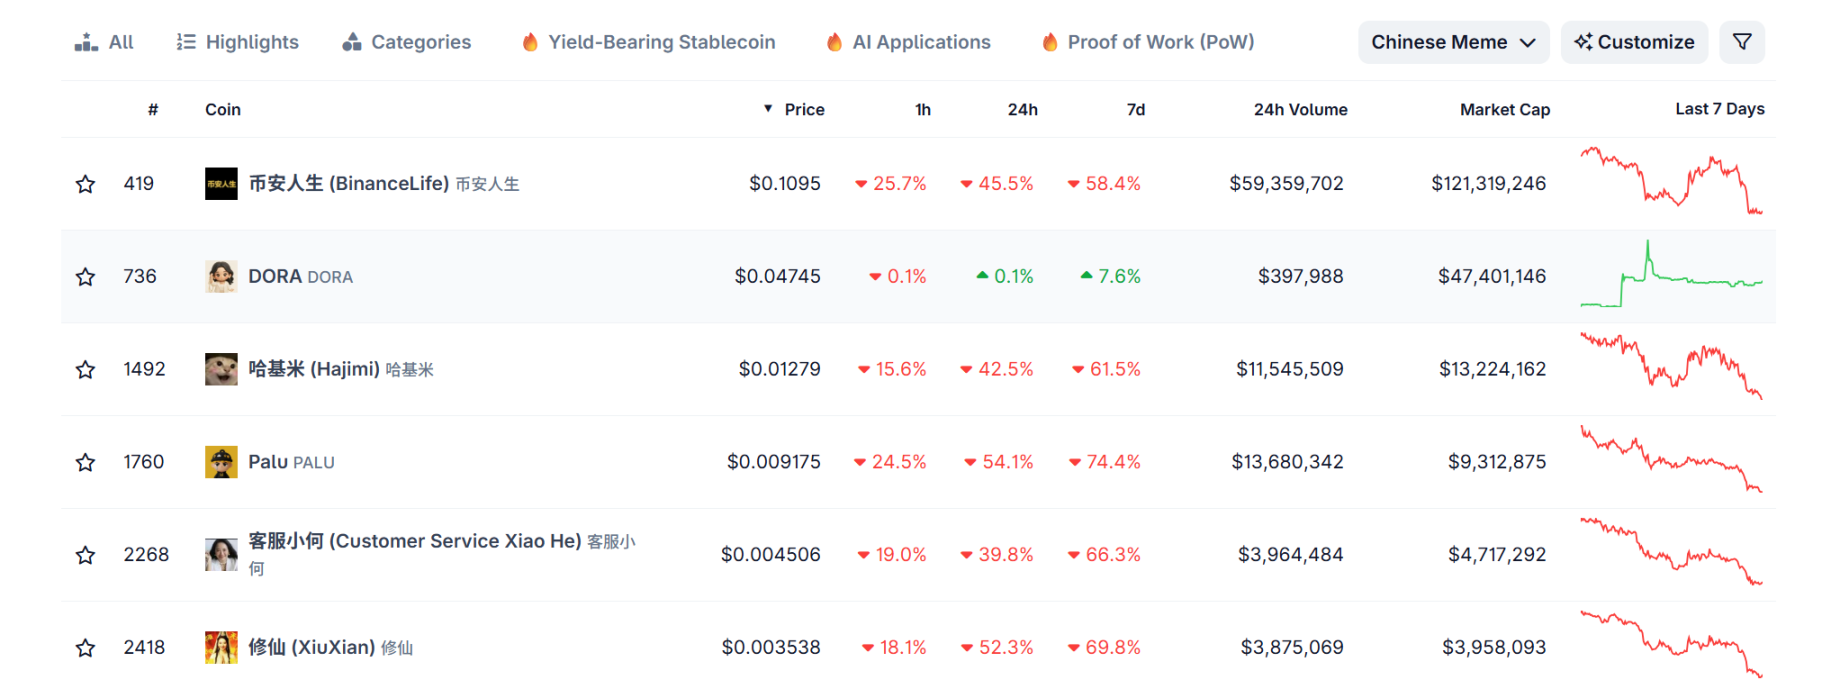Switch to the Highlights tab
This screenshot has width=1840, height=689.
click(x=238, y=42)
